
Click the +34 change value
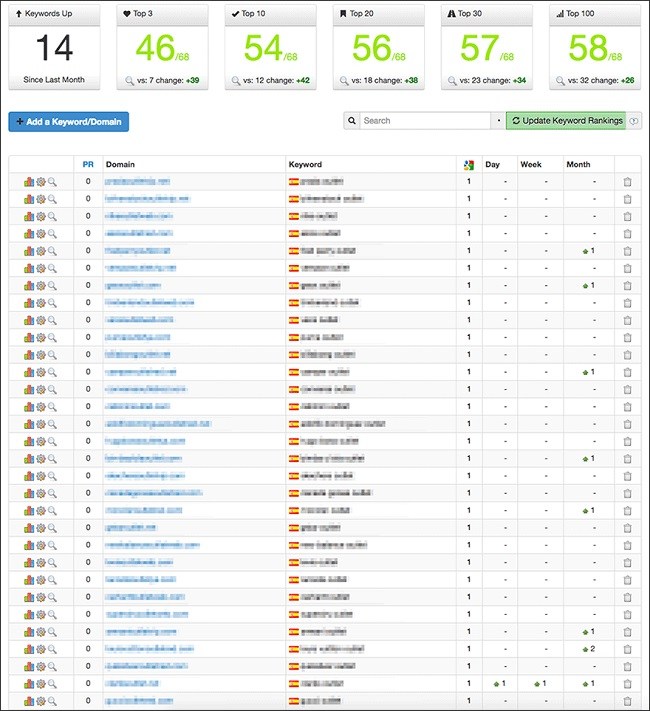tap(519, 80)
